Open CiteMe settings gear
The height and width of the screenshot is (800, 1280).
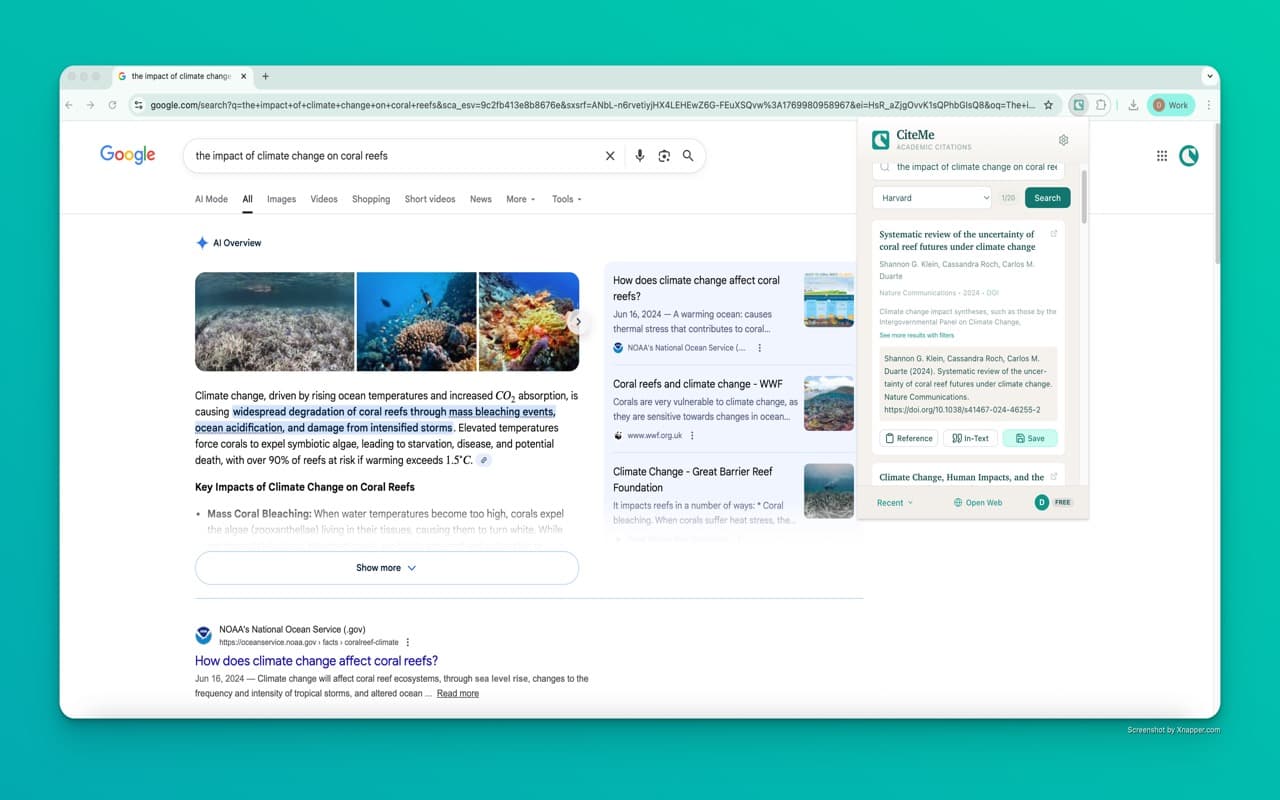click(x=1063, y=140)
